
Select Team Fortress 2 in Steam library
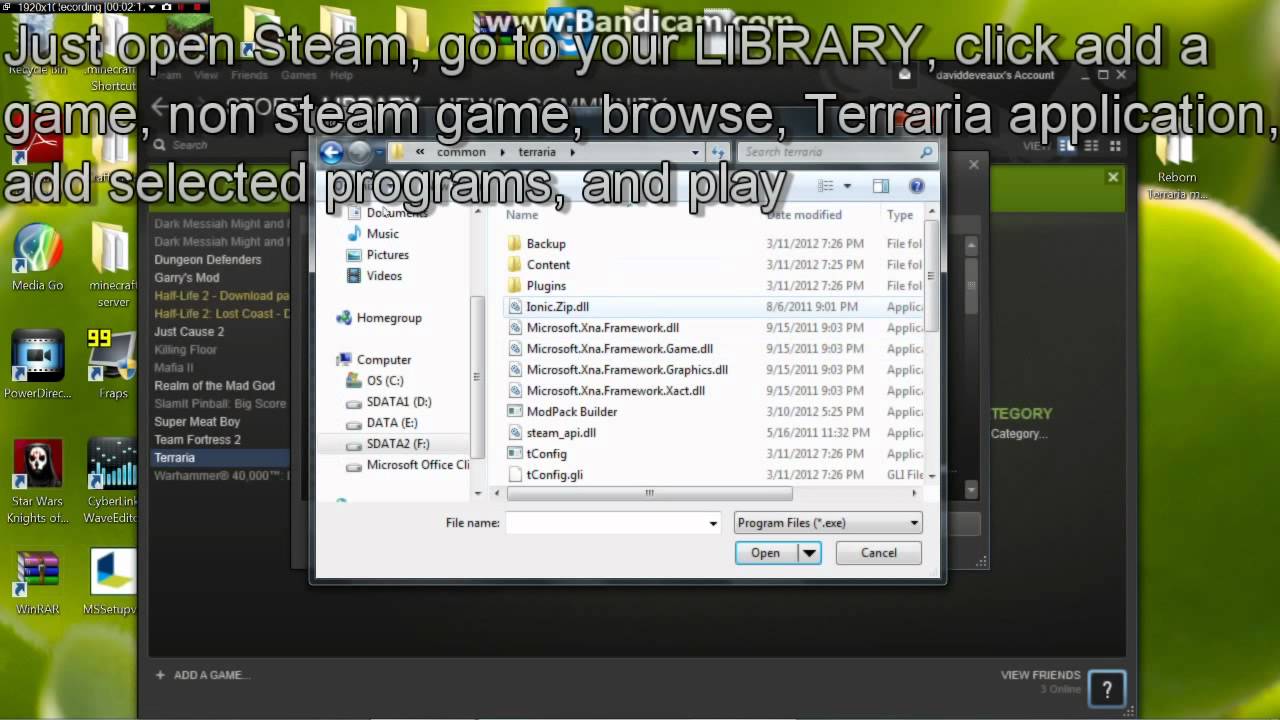coord(197,440)
